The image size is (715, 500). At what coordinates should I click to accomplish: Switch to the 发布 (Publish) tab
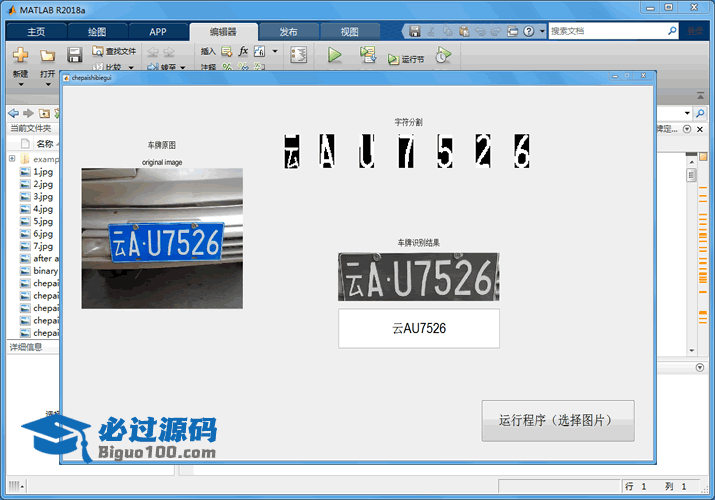(x=289, y=32)
